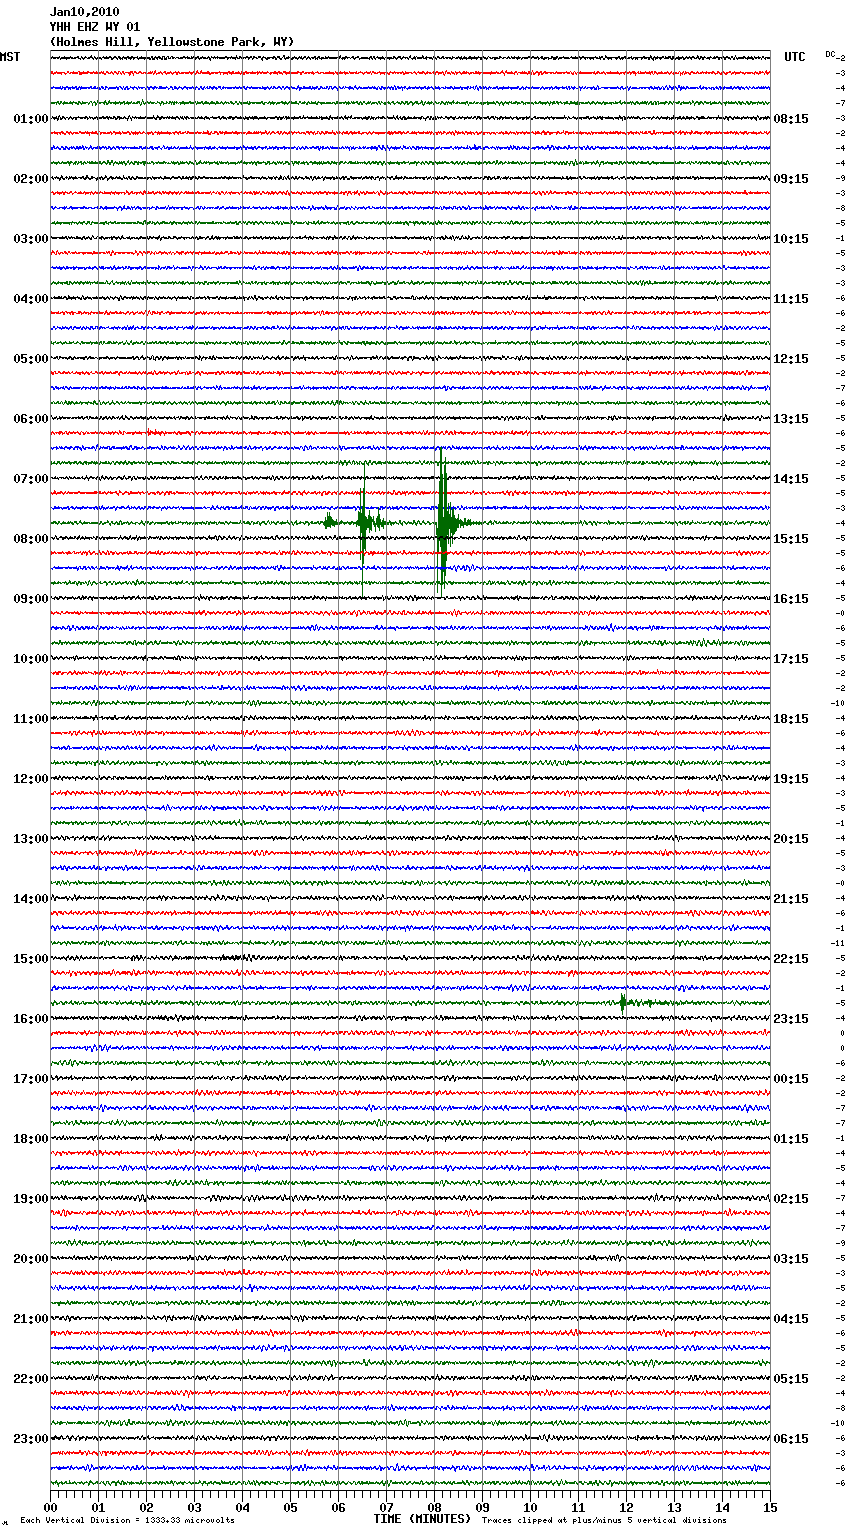Click minute tick "10" on the bottom axis
Image resolution: width=850 pixels, height=1534 pixels.
tap(530, 1507)
